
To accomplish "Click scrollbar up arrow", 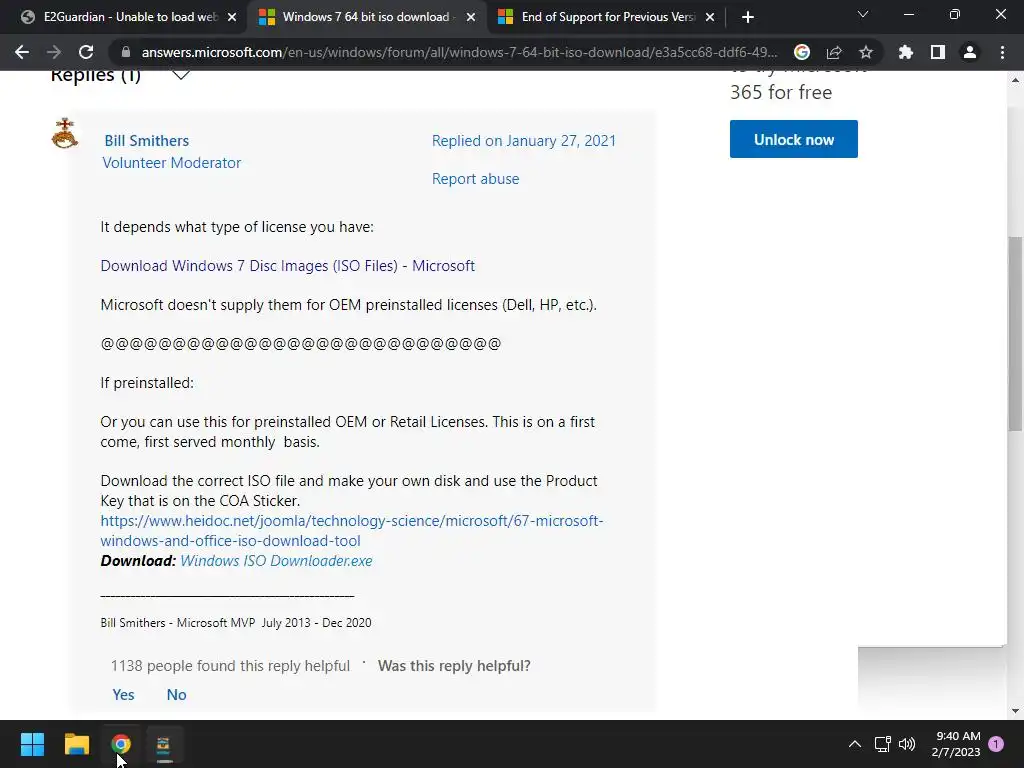I will [1015, 80].
